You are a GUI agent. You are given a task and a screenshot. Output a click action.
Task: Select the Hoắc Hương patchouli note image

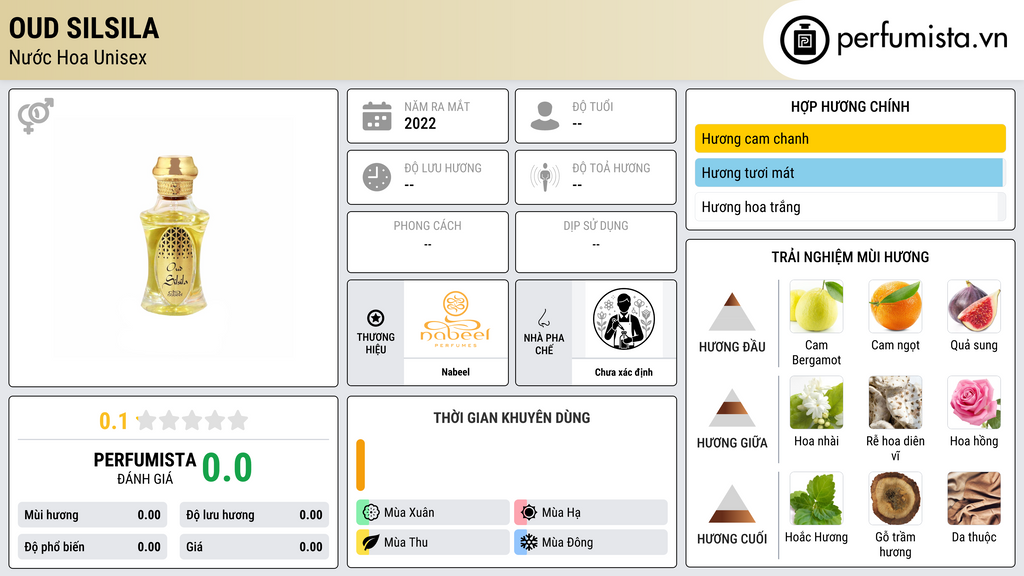(816, 498)
